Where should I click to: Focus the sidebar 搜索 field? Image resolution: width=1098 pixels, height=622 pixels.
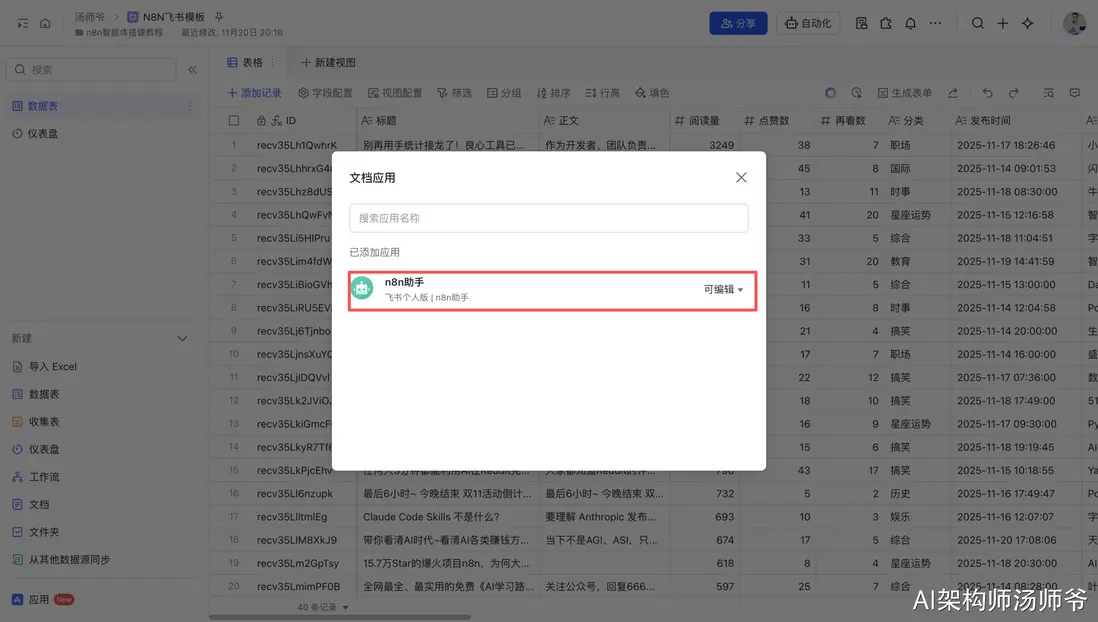pyautogui.click(x=91, y=69)
